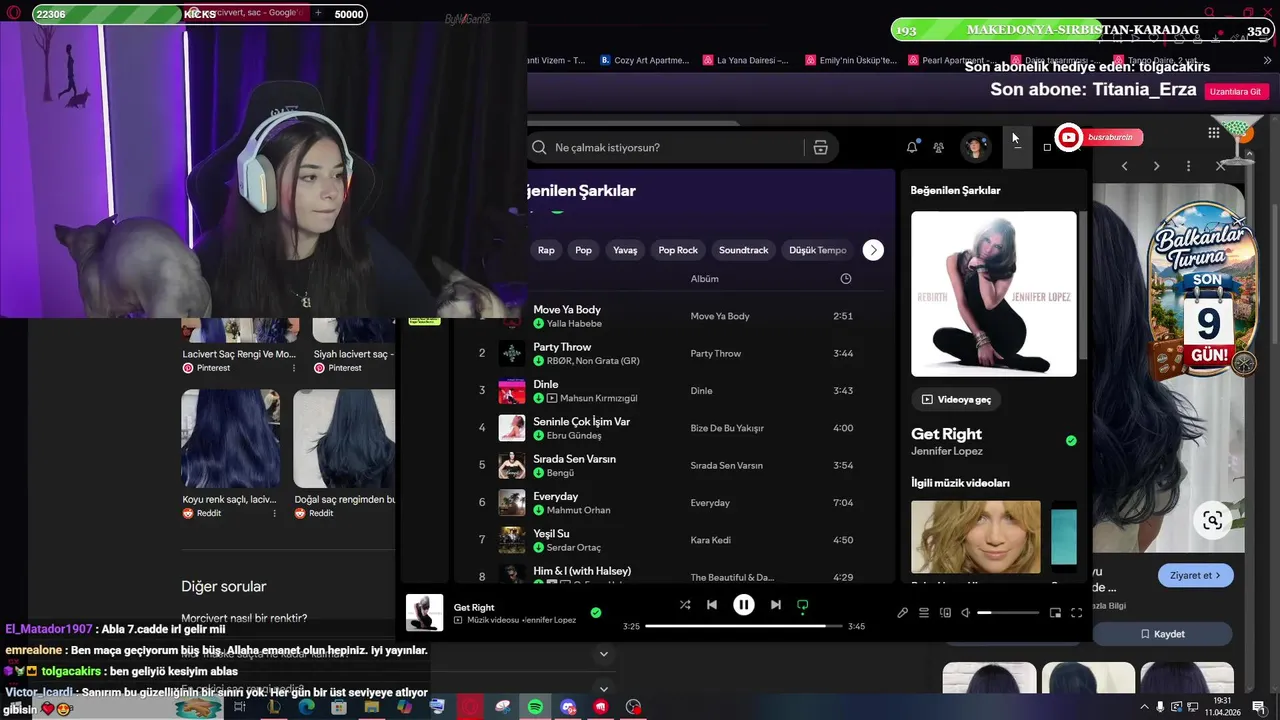Go forward in image preview panel

[x=1157, y=166]
